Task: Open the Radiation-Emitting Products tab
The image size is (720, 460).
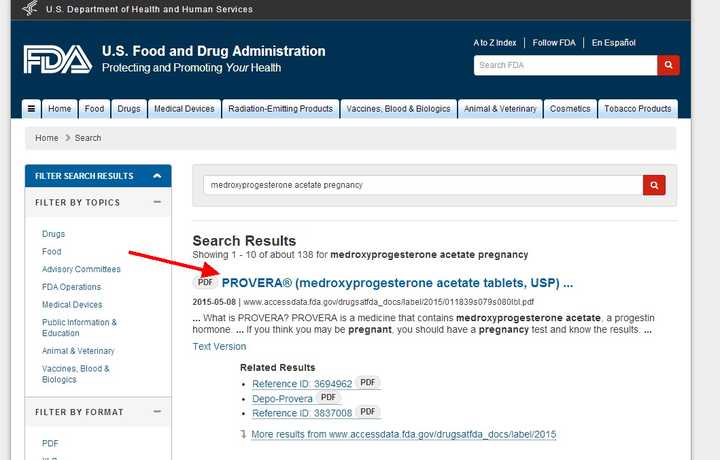Action: click(281, 109)
